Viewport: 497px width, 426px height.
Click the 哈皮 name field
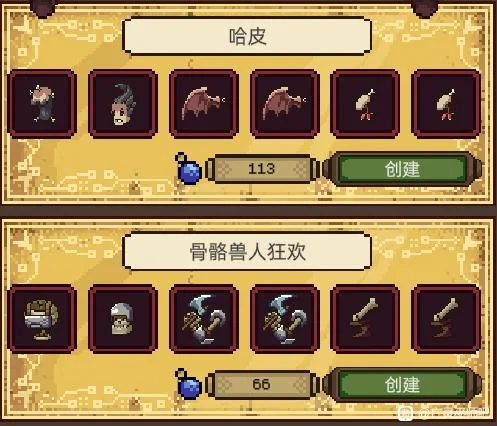[247, 36]
